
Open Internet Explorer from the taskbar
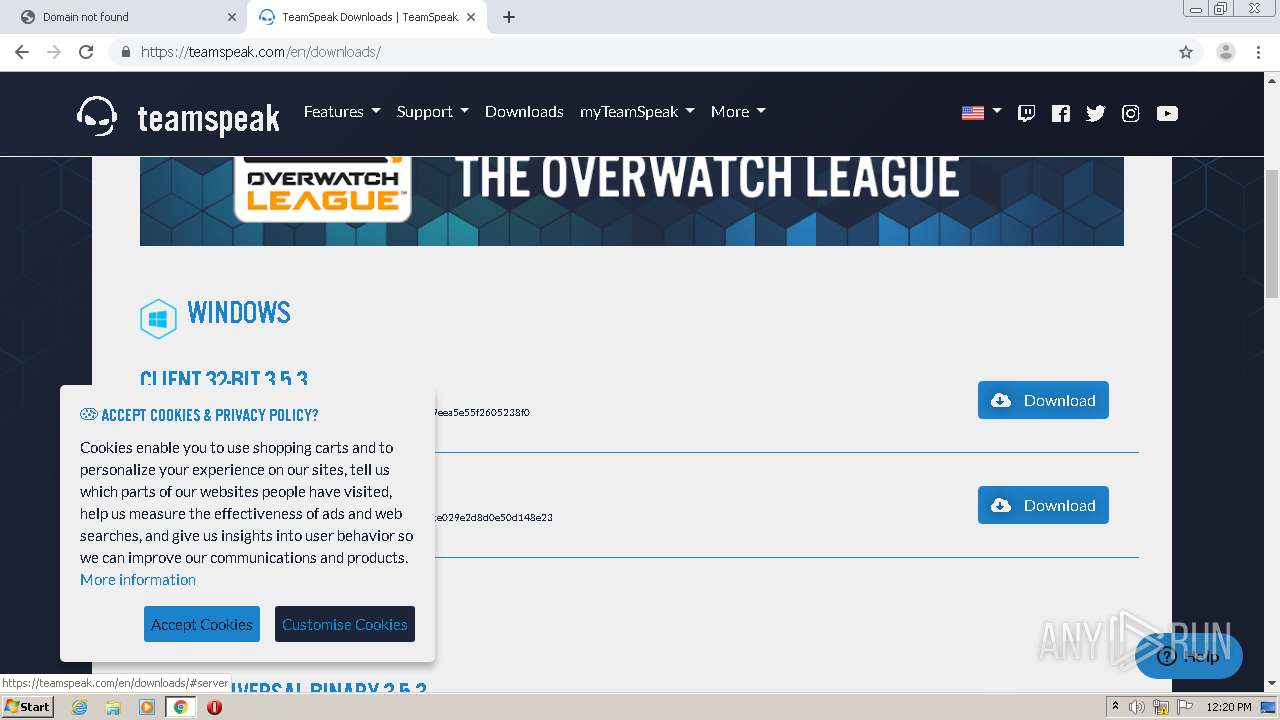[x=79, y=707]
